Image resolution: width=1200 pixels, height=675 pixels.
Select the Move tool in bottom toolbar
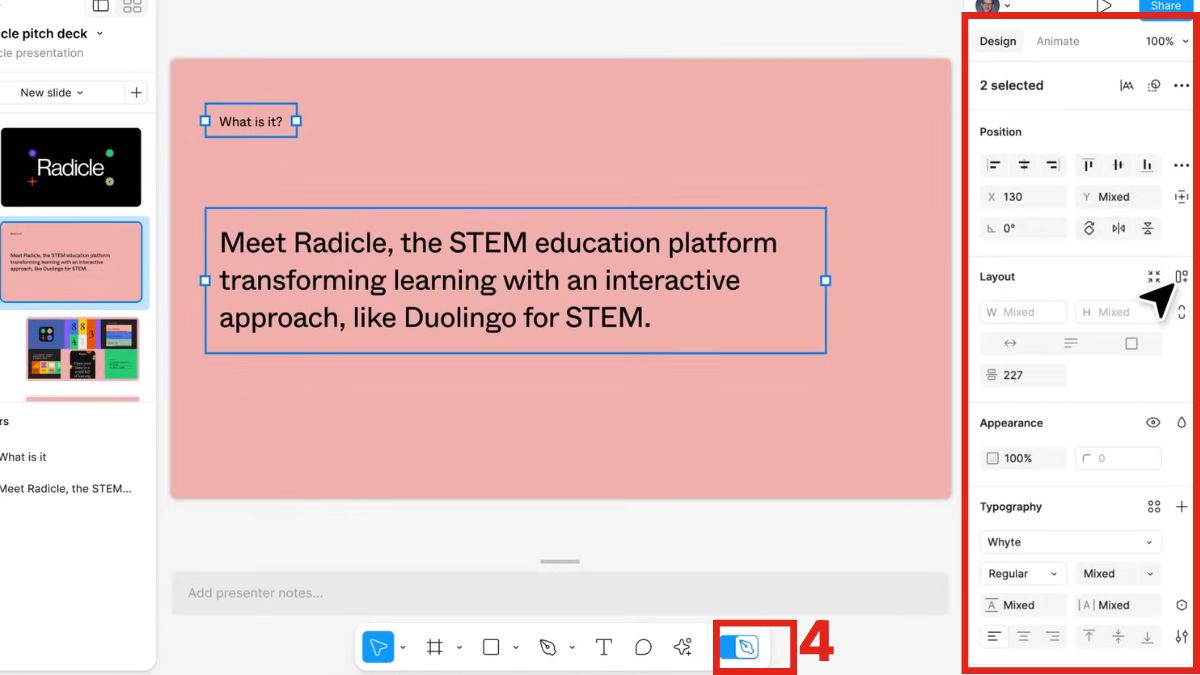click(378, 647)
